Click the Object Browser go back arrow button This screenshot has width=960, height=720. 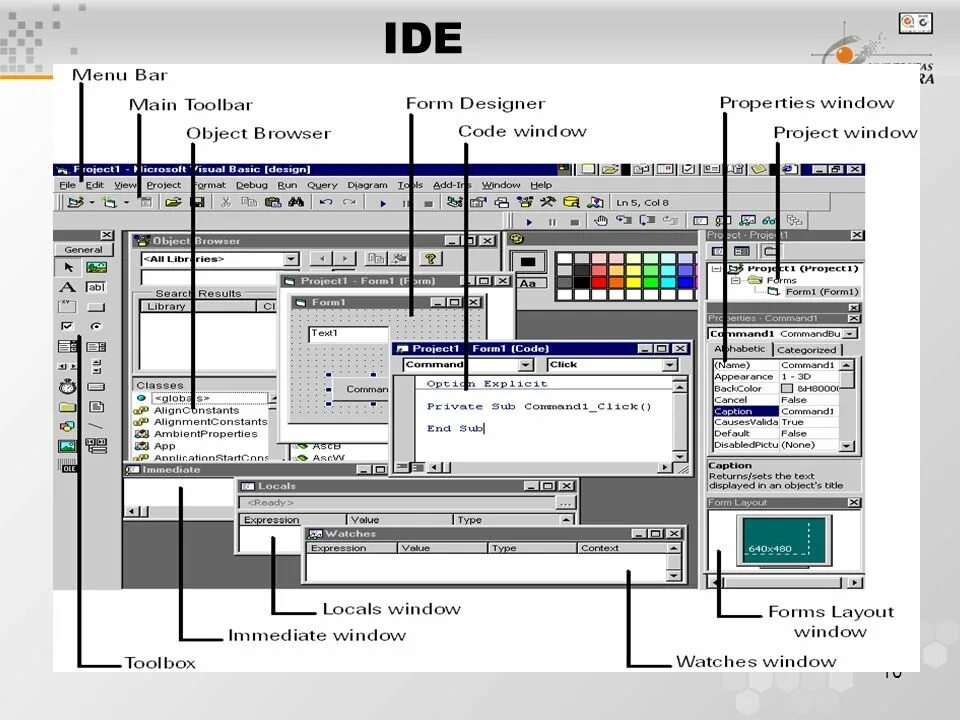click(x=321, y=259)
